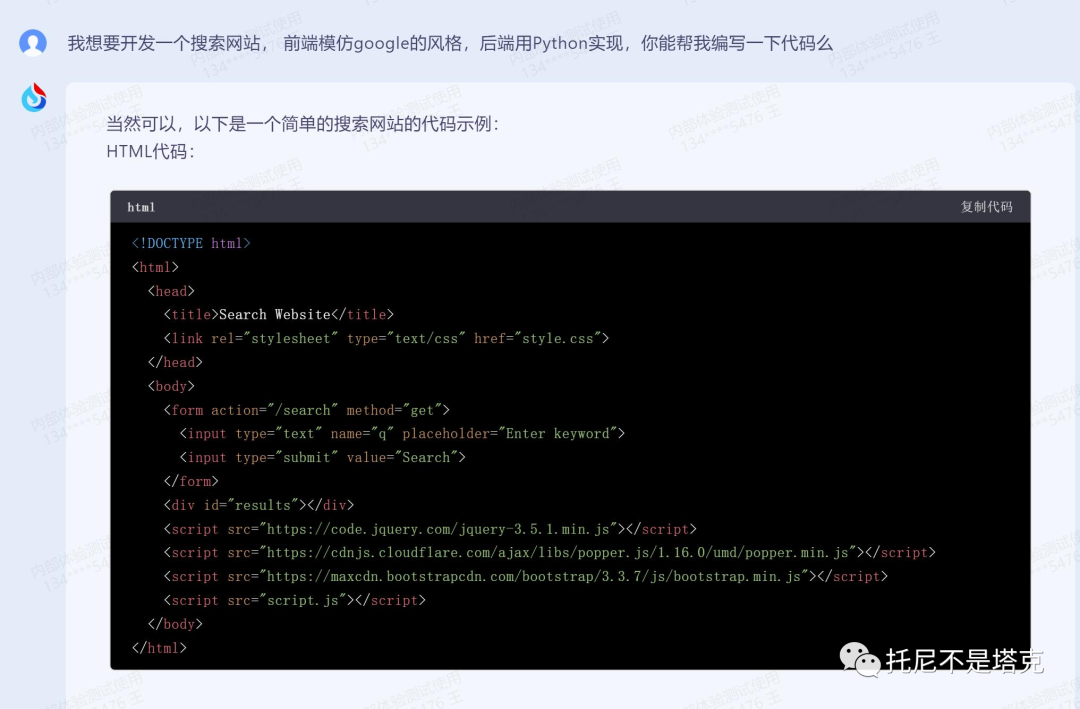Click the HTML代码 heading text

[150, 151]
